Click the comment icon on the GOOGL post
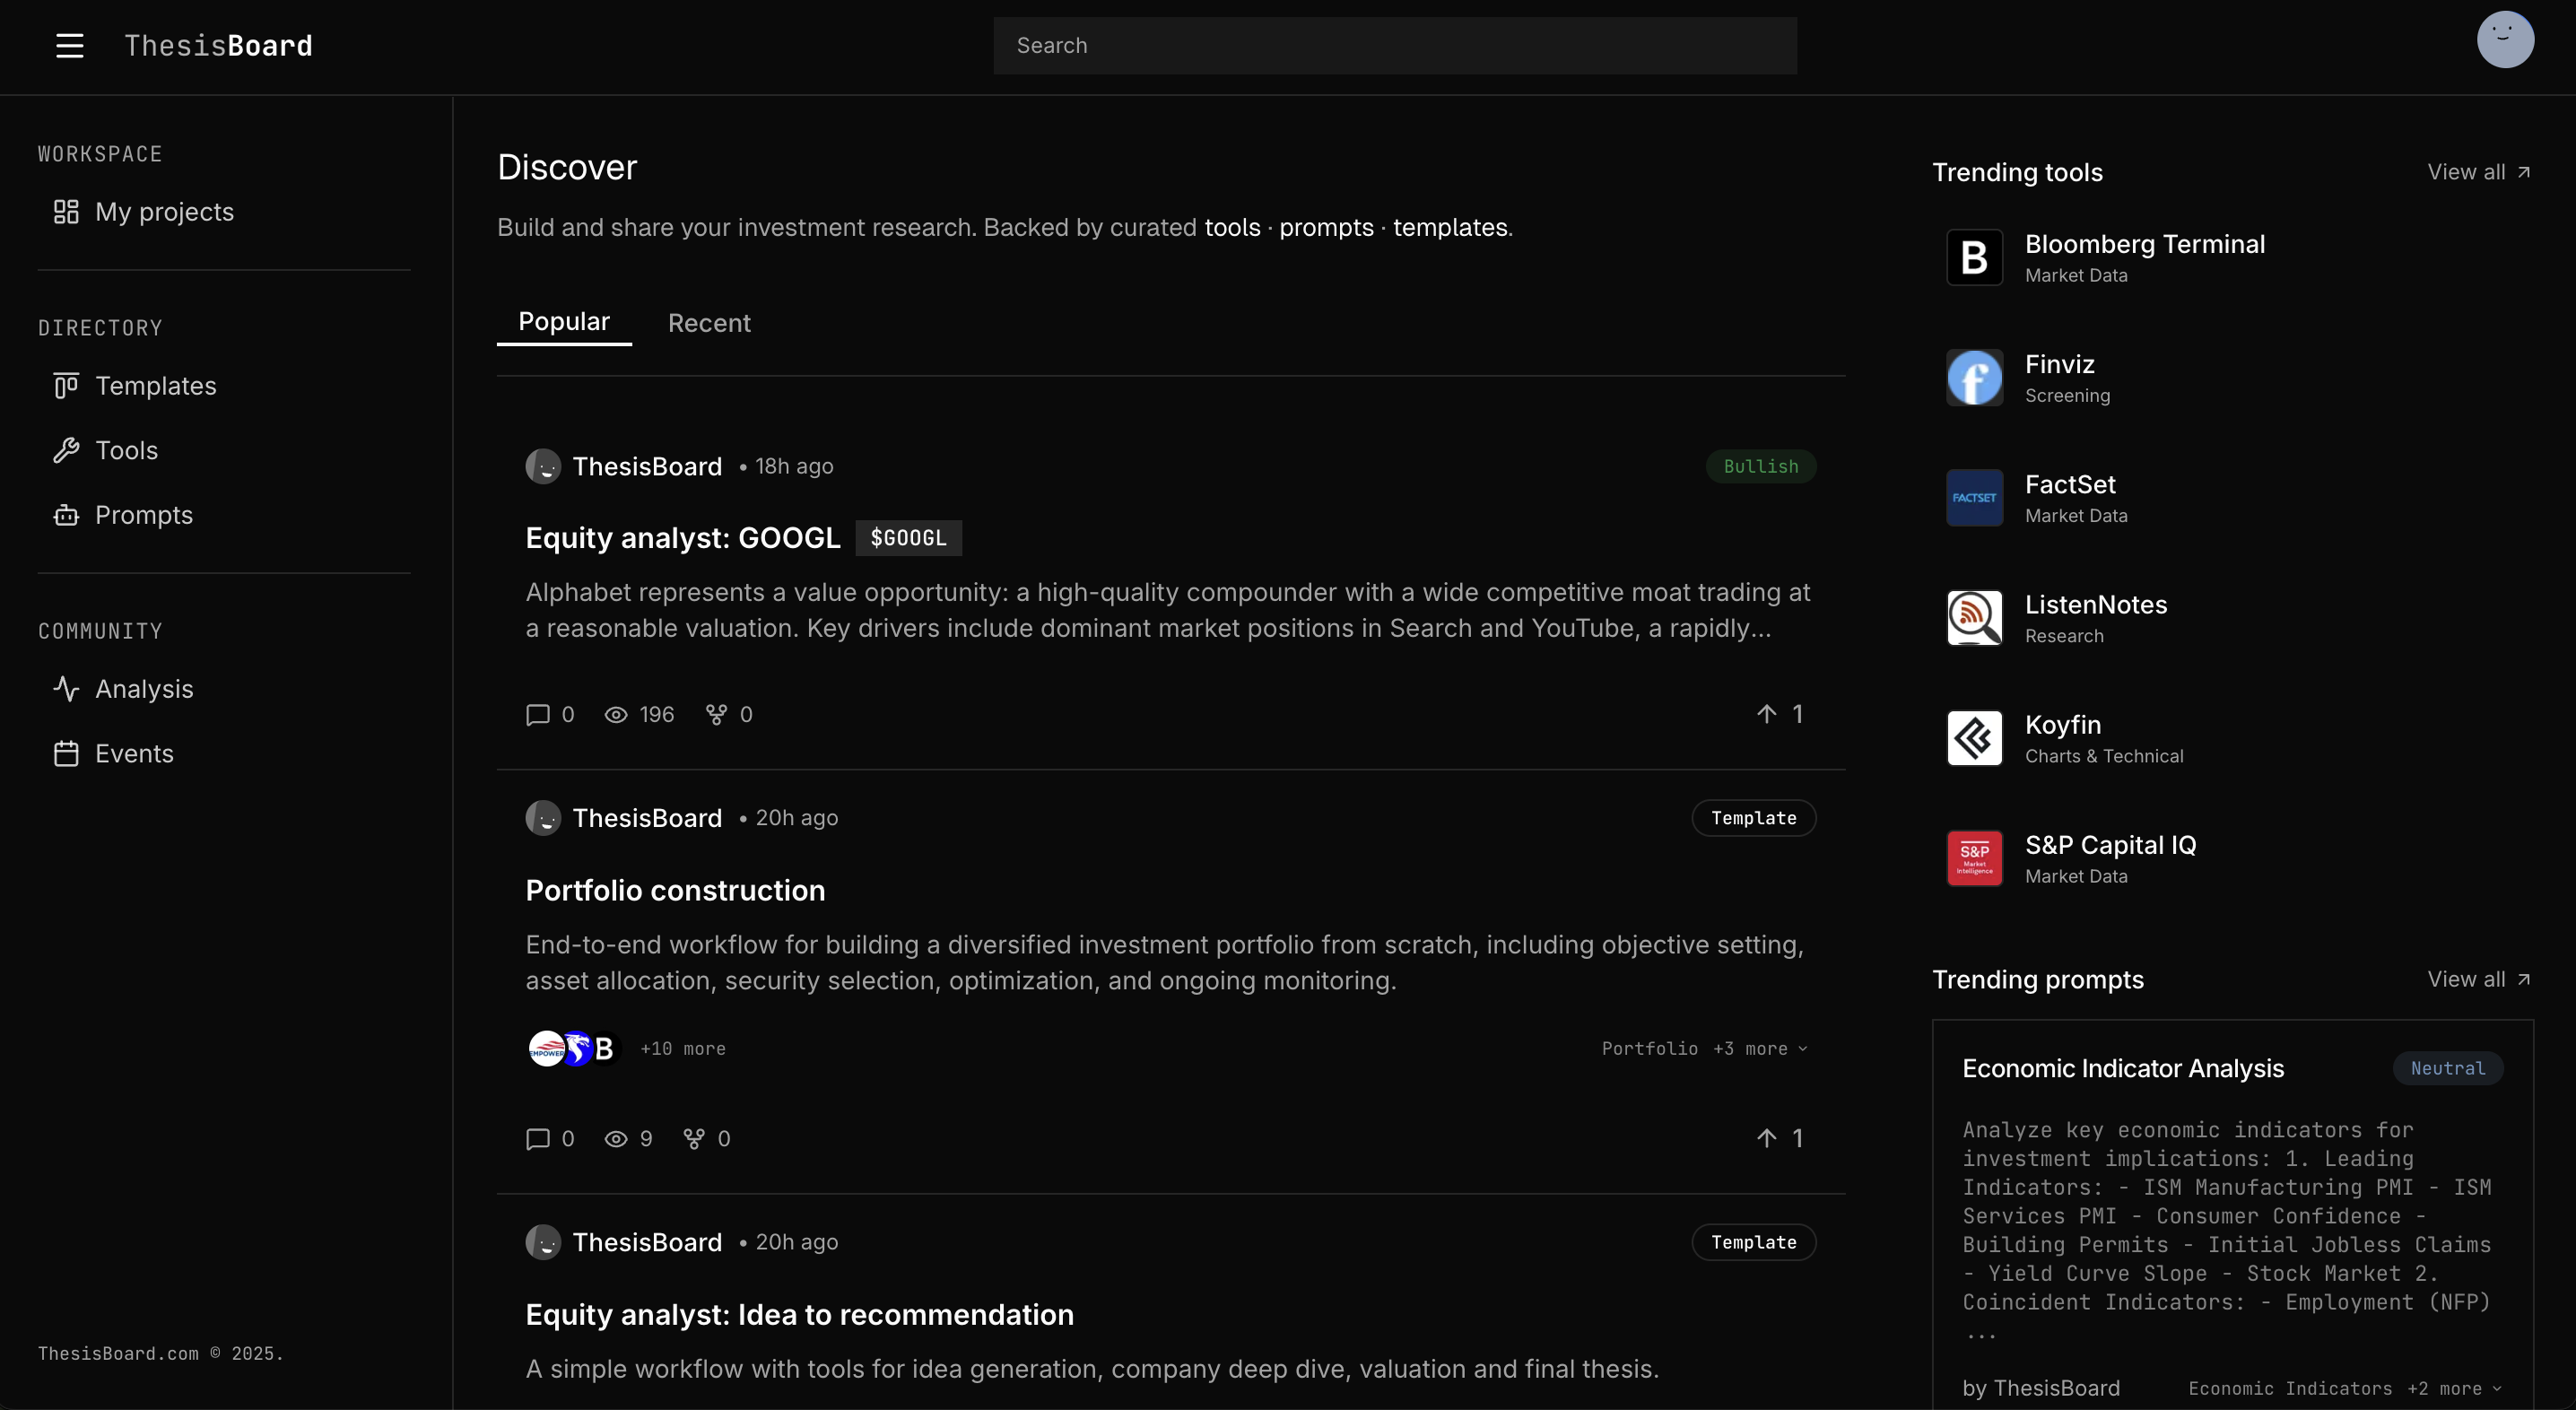 tap(538, 714)
